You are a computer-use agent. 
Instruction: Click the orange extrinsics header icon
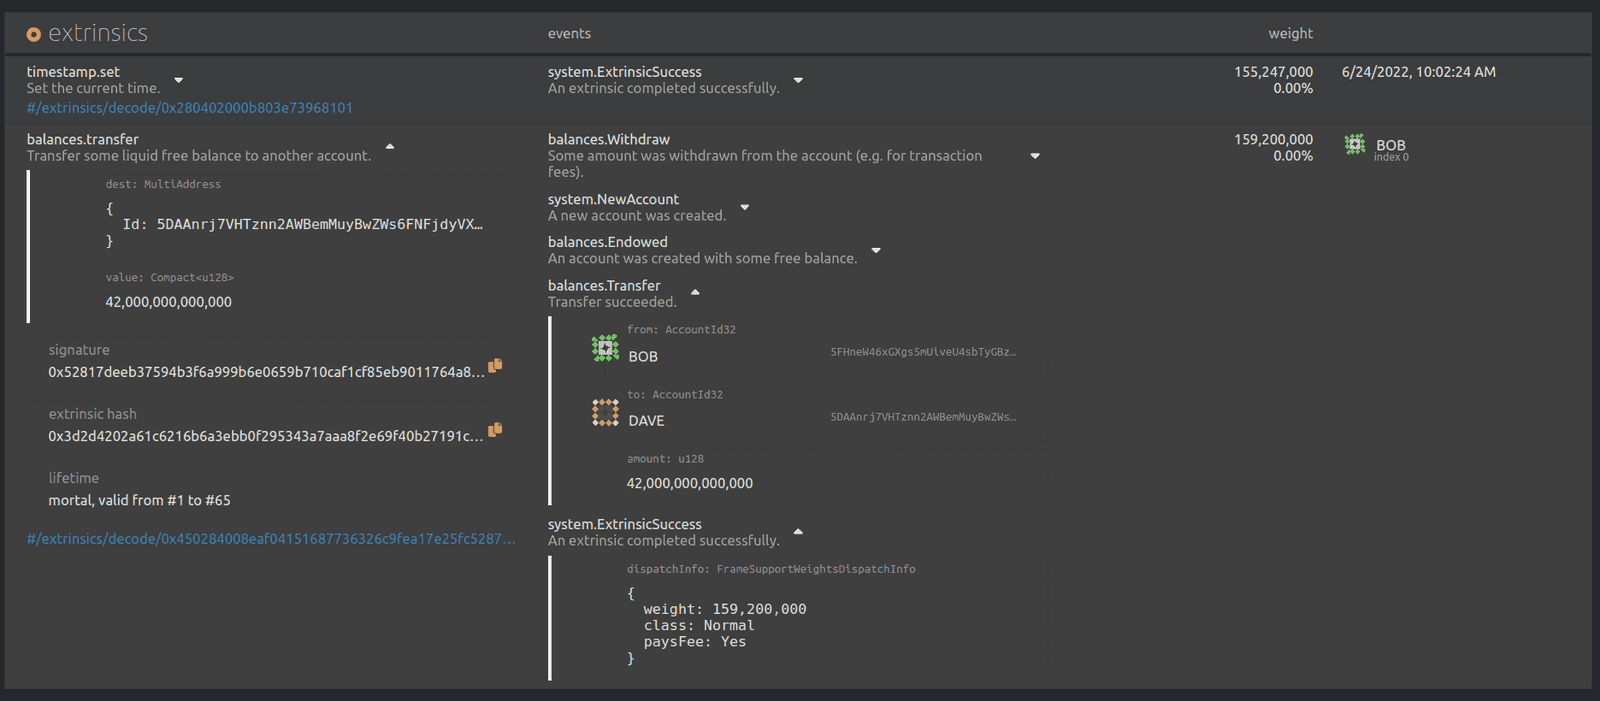33,34
